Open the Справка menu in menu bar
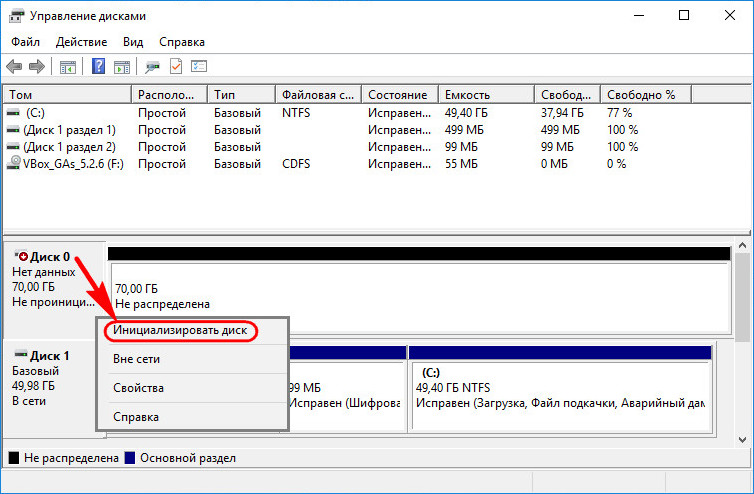The image size is (754, 494). (182, 42)
